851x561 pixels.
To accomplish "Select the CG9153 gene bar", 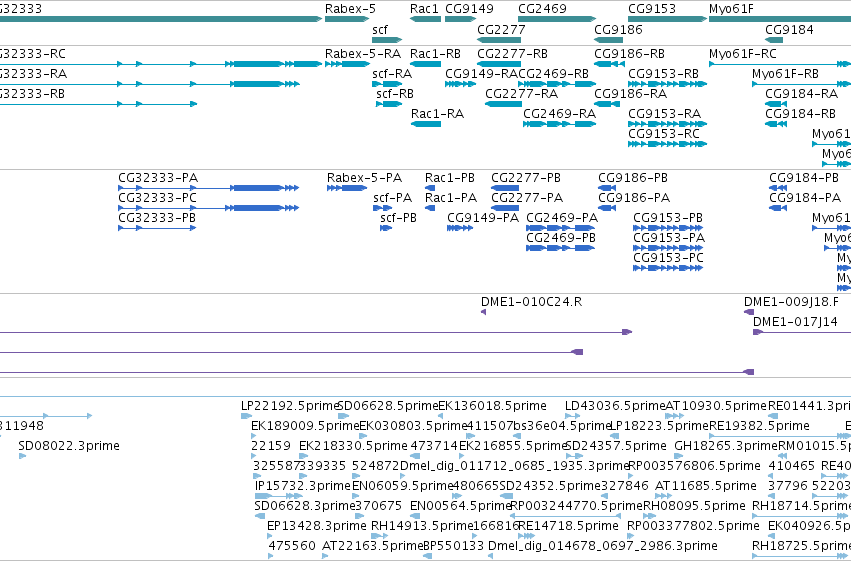I will (x=668, y=19).
